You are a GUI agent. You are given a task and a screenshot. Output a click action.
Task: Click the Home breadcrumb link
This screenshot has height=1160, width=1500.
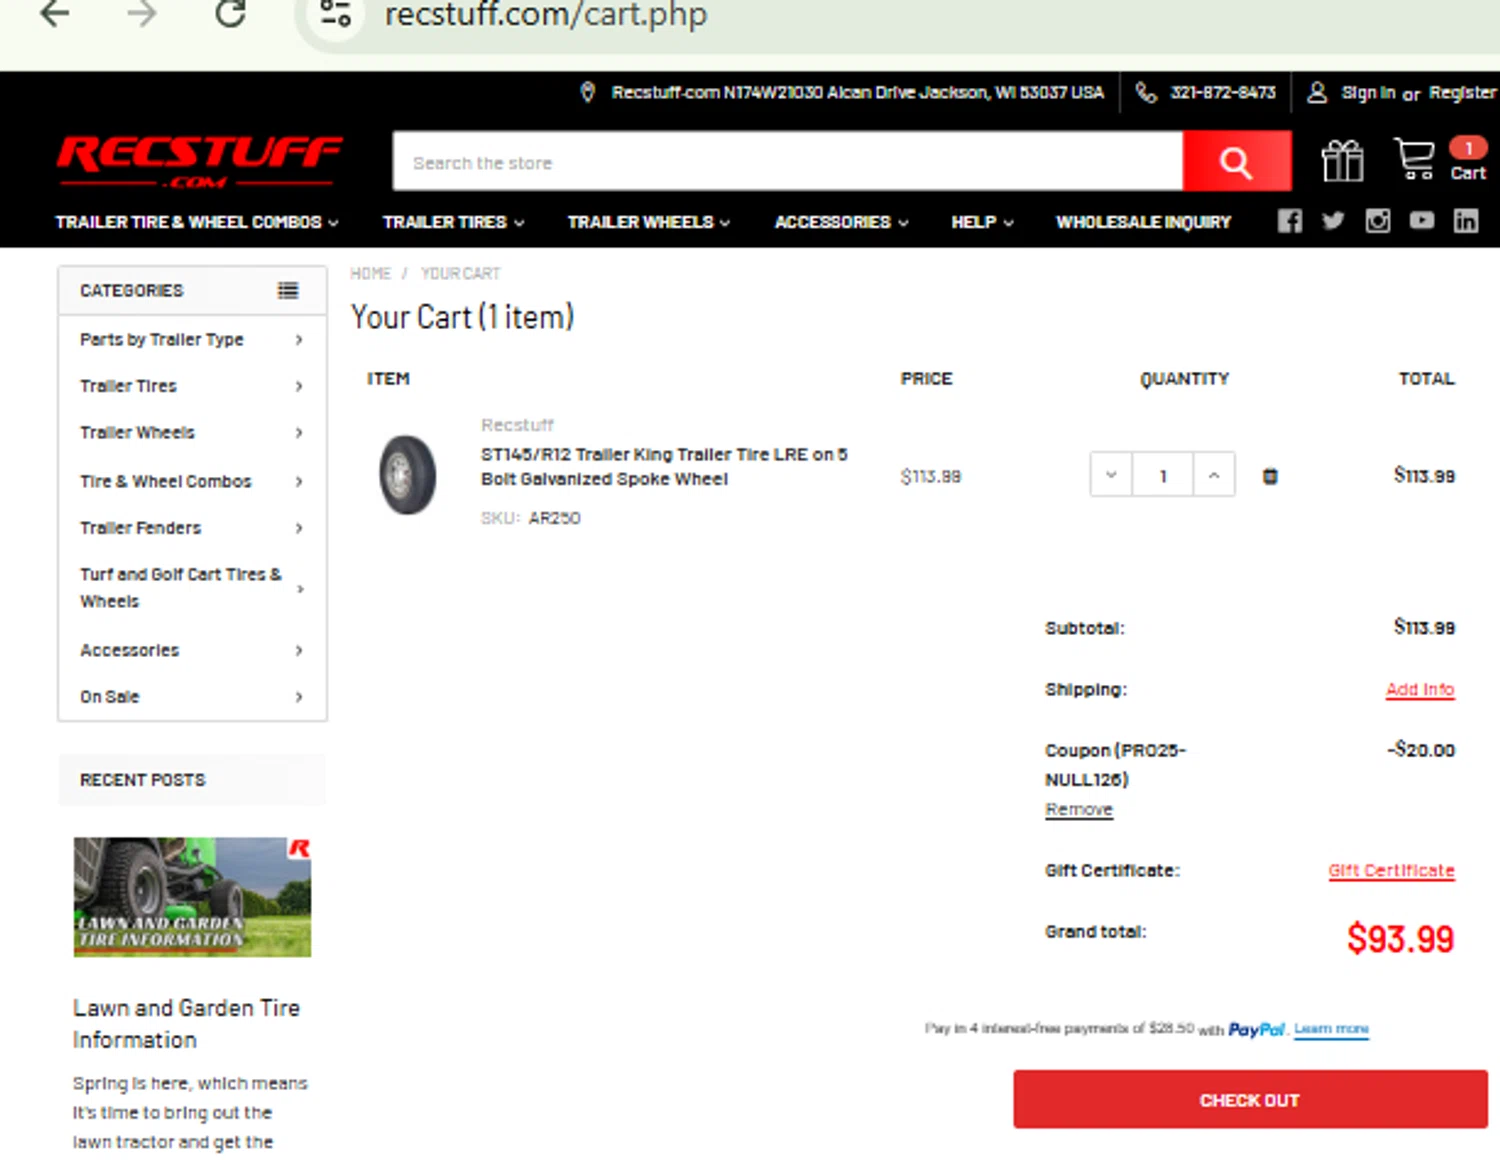[x=370, y=273]
